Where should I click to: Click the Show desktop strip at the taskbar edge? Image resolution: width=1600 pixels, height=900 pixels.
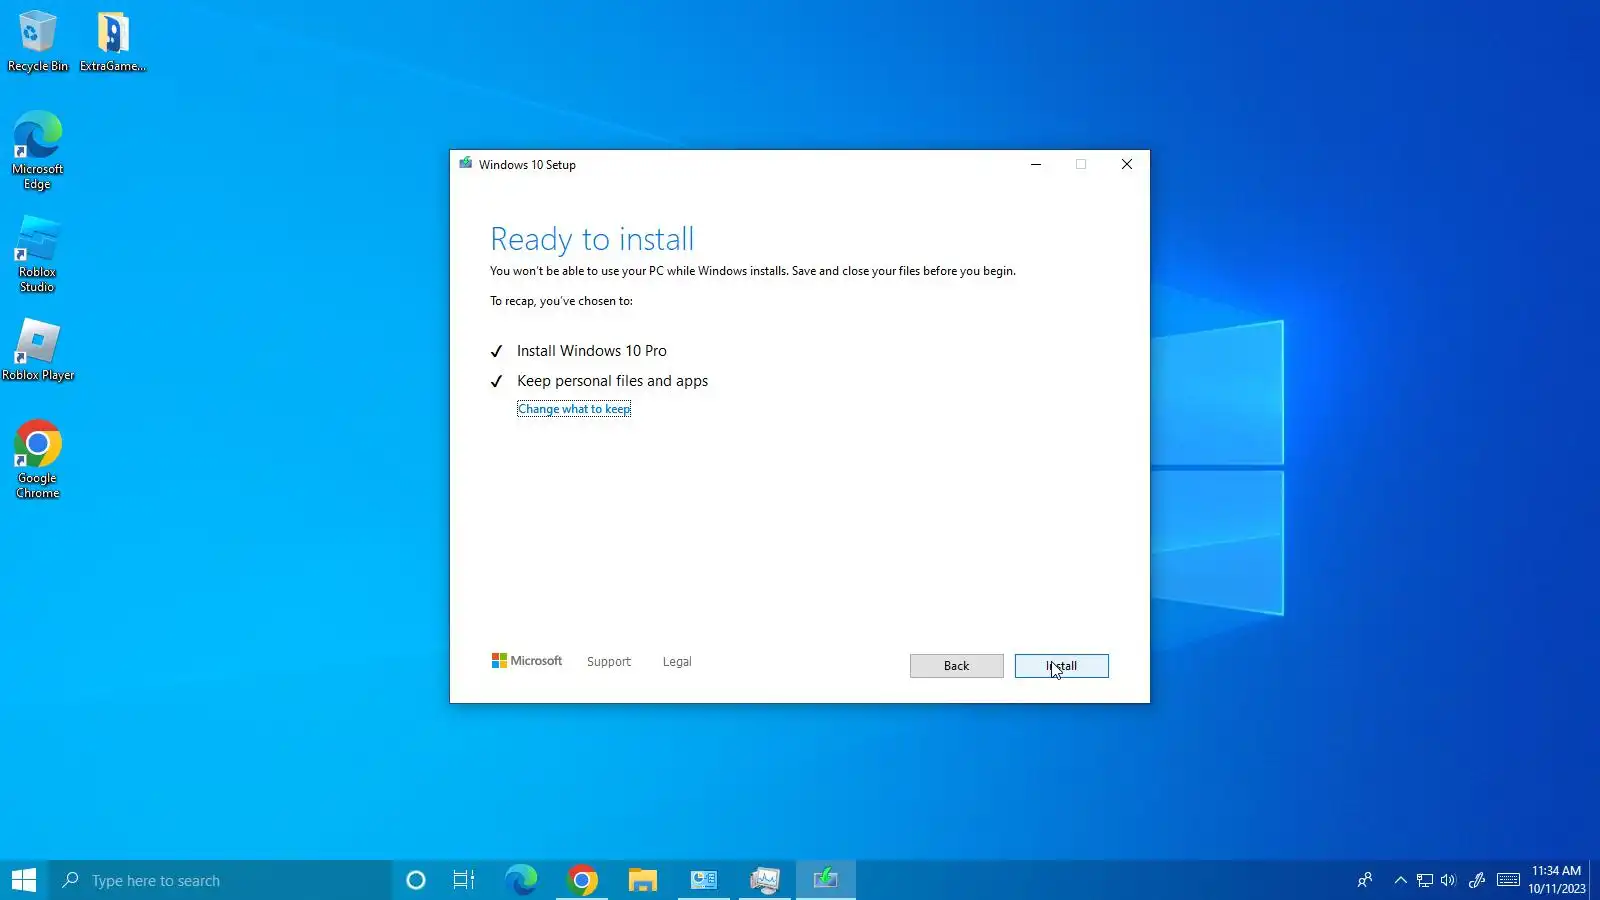pyautogui.click(x=1596, y=880)
